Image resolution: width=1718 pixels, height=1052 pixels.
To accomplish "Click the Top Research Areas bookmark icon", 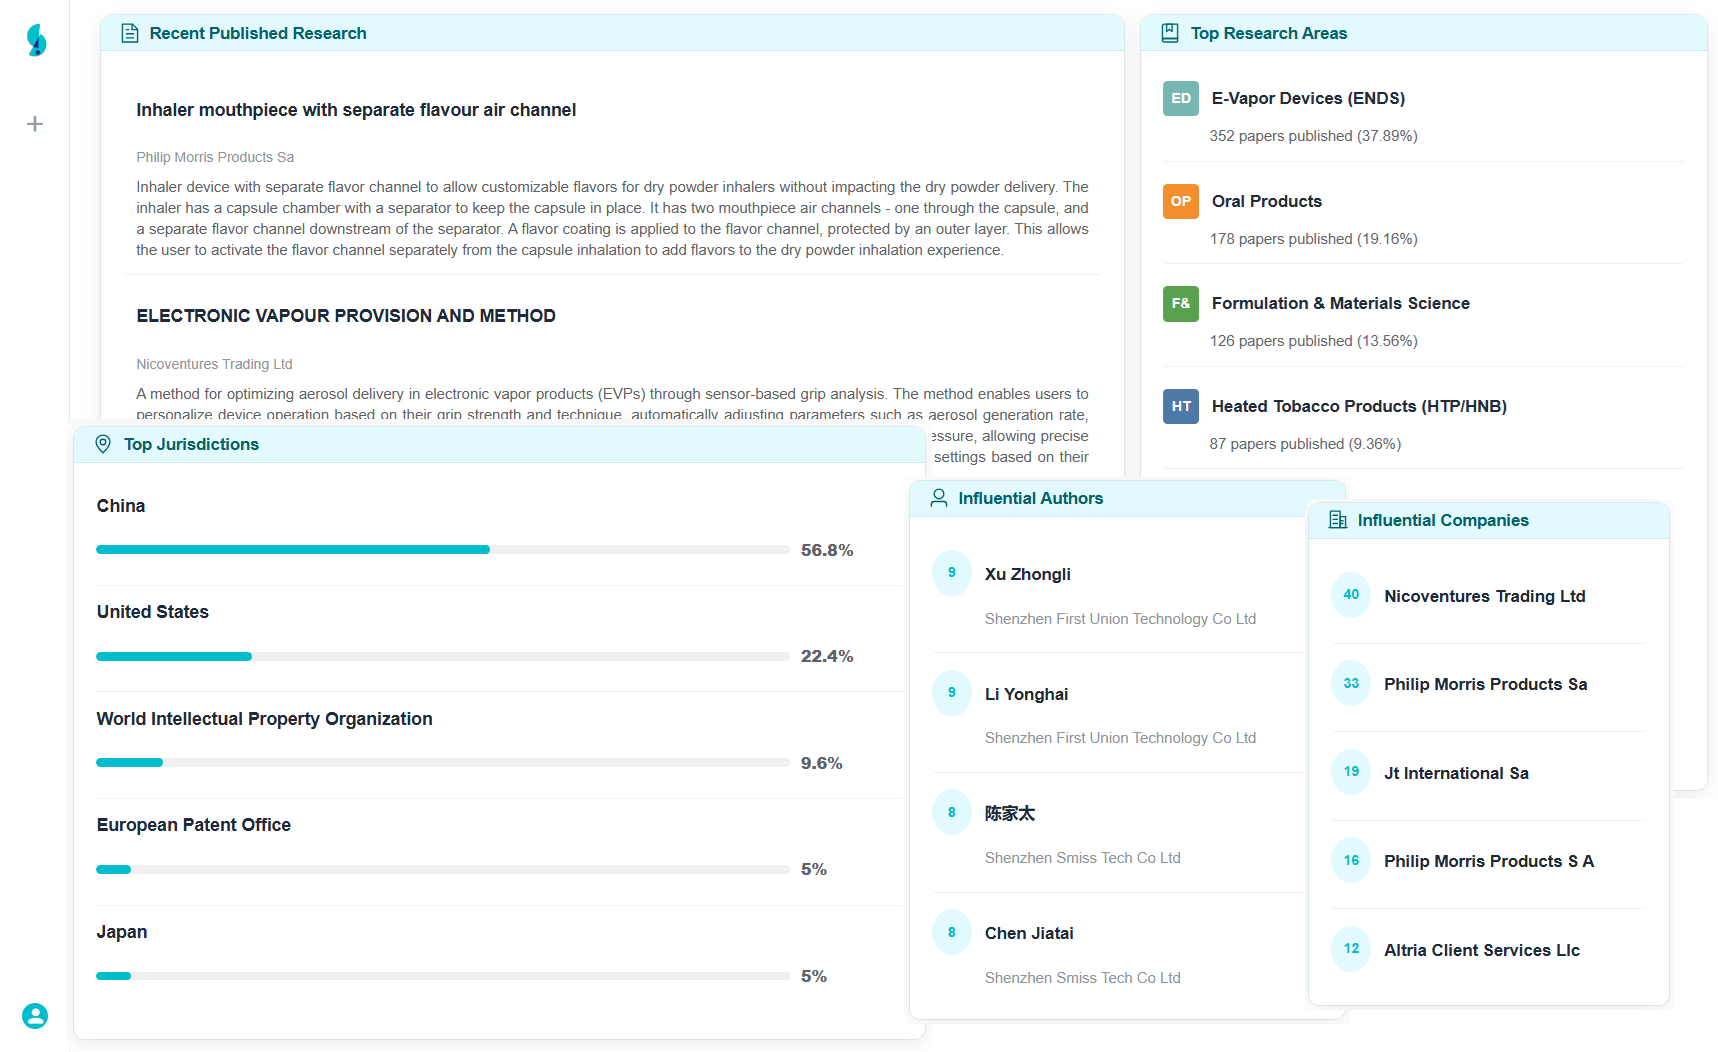I will (1170, 33).
